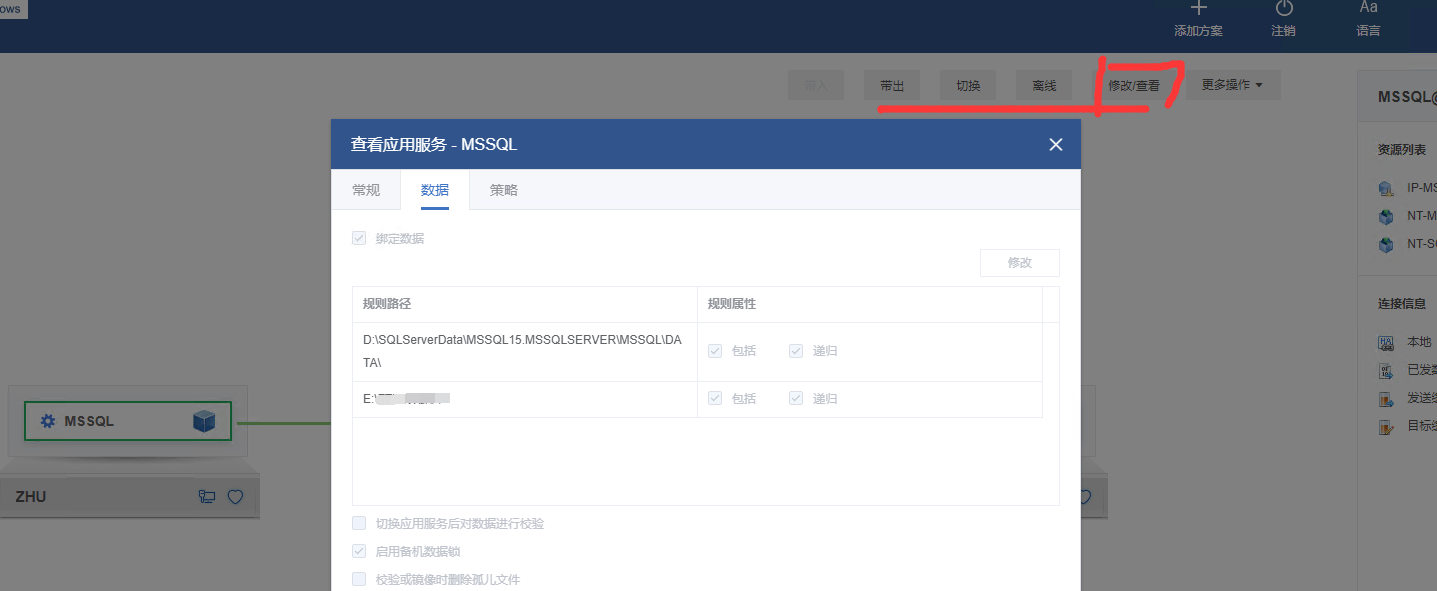Toggle the 绑定数据 checkbox
Image resolution: width=1437 pixels, height=591 pixels.
click(x=359, y=238)
